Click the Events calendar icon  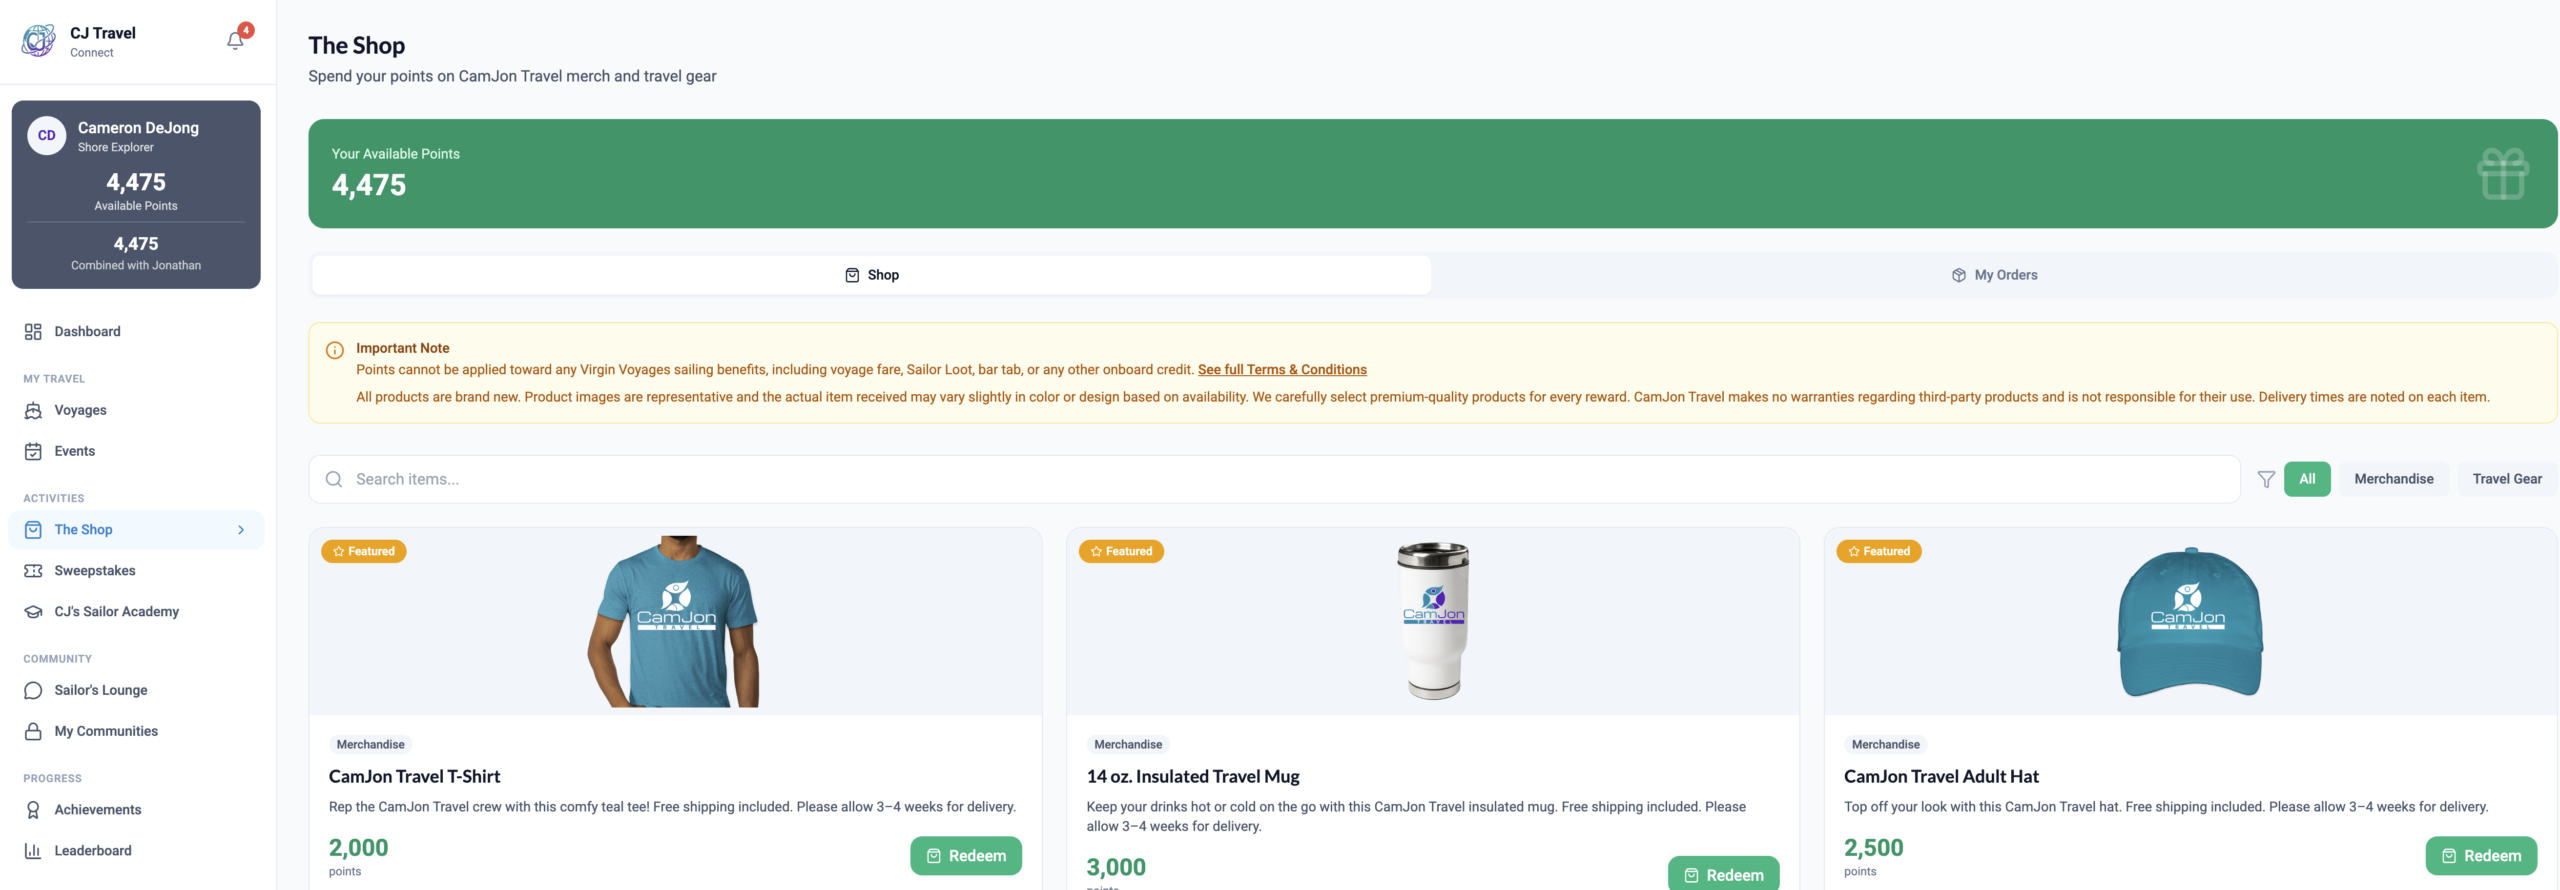click(33, 452)
